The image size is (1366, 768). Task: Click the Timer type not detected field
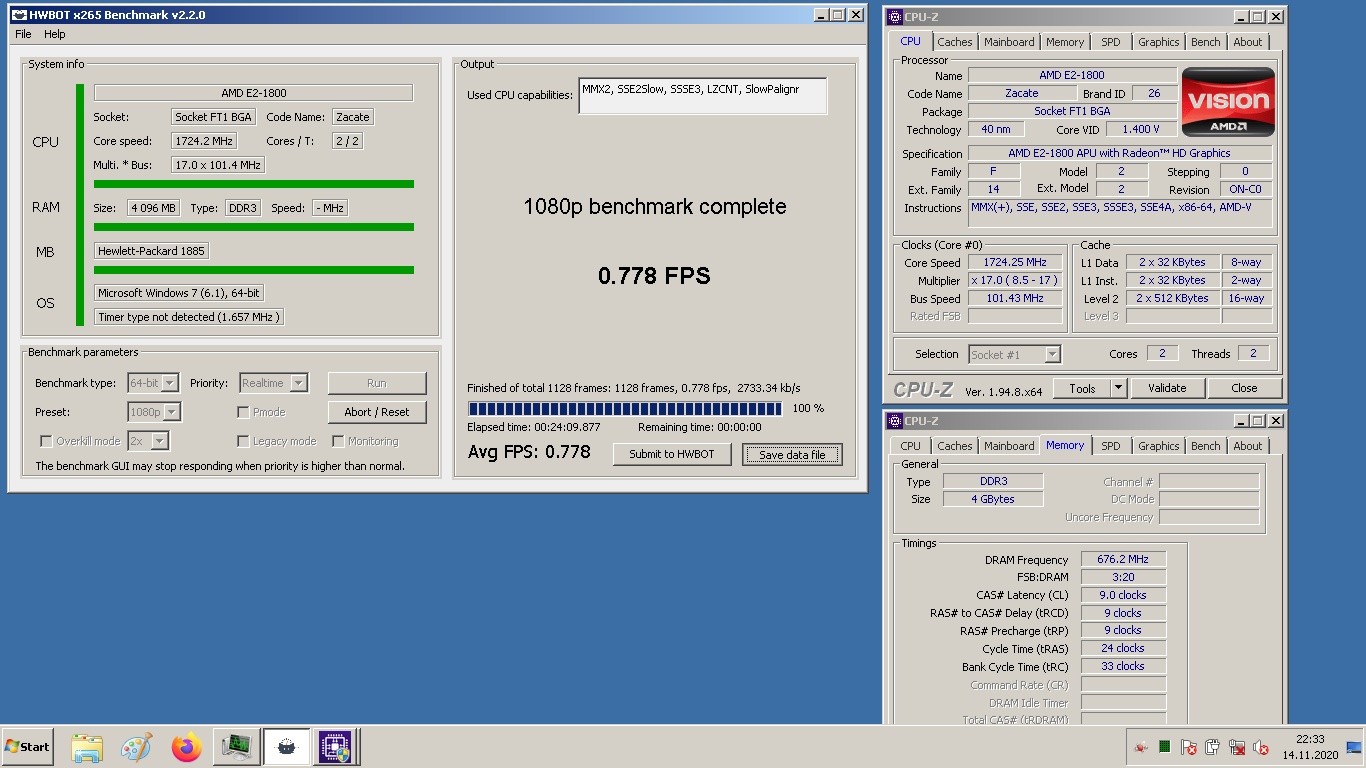pos(189,317)
